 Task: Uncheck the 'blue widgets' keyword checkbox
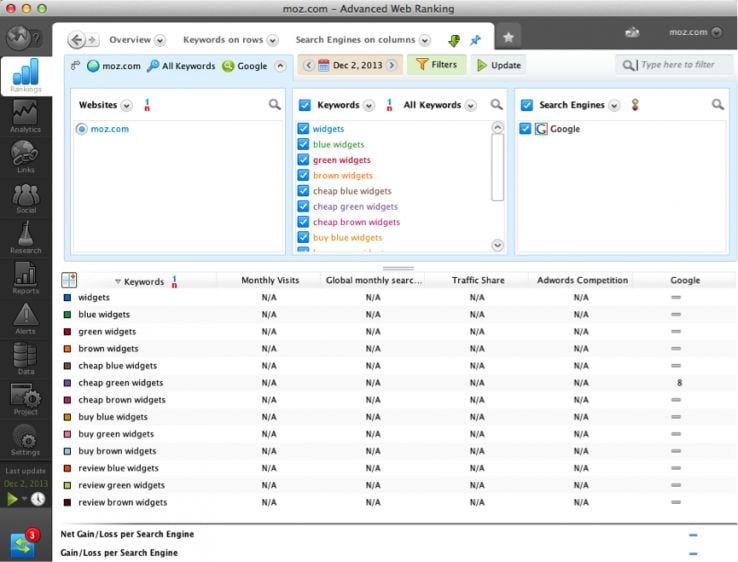click(x=303, y=144)
